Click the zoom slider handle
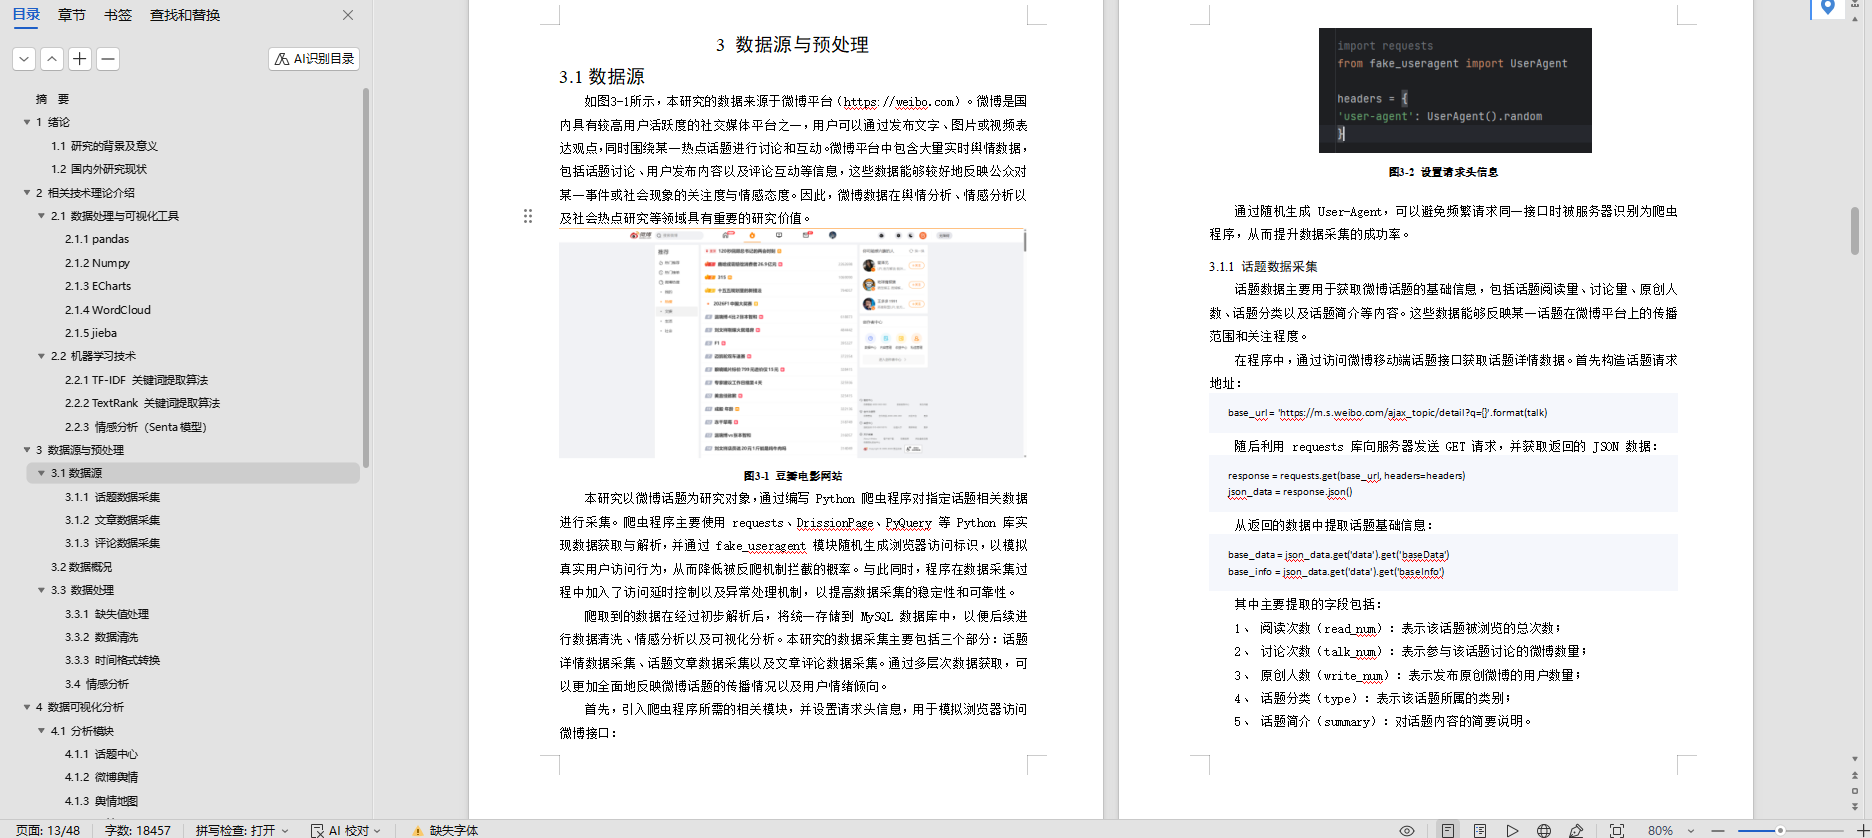 point(1780,830)
